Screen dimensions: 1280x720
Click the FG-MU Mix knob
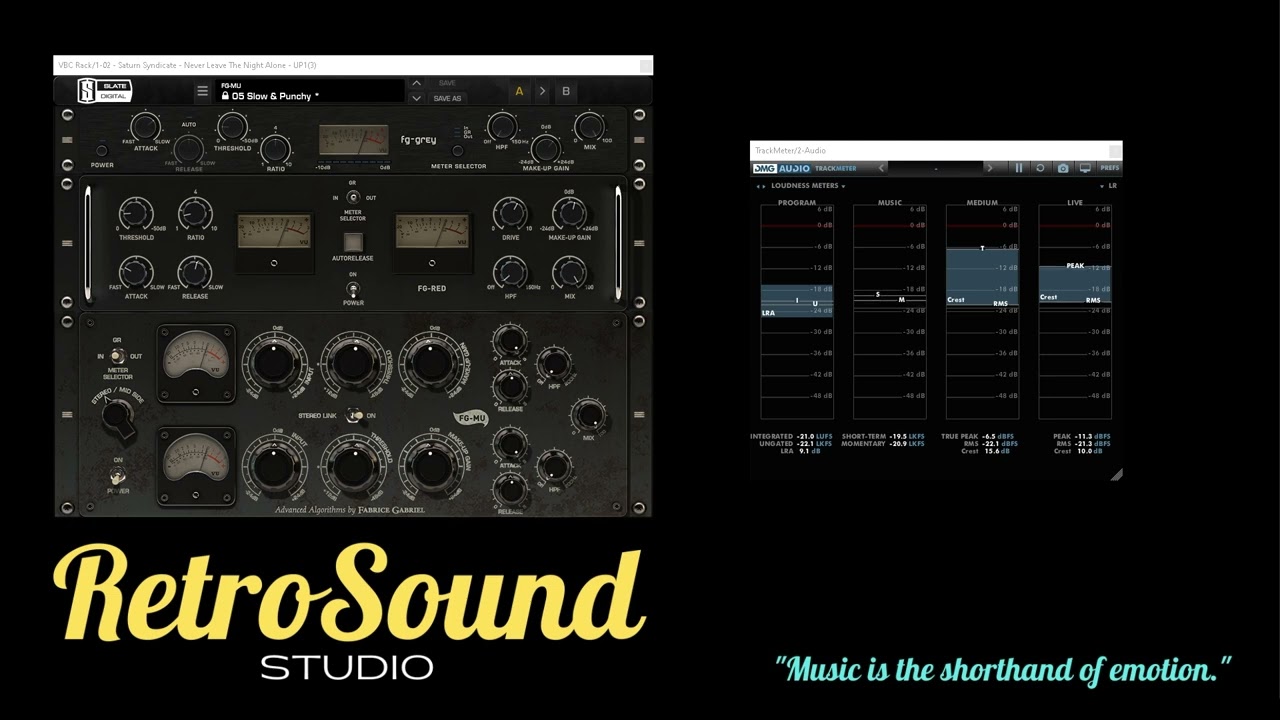click(x=588, y=415)
